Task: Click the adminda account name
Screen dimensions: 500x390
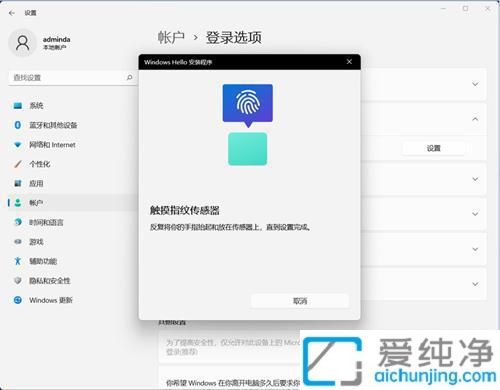Action: 57,39
